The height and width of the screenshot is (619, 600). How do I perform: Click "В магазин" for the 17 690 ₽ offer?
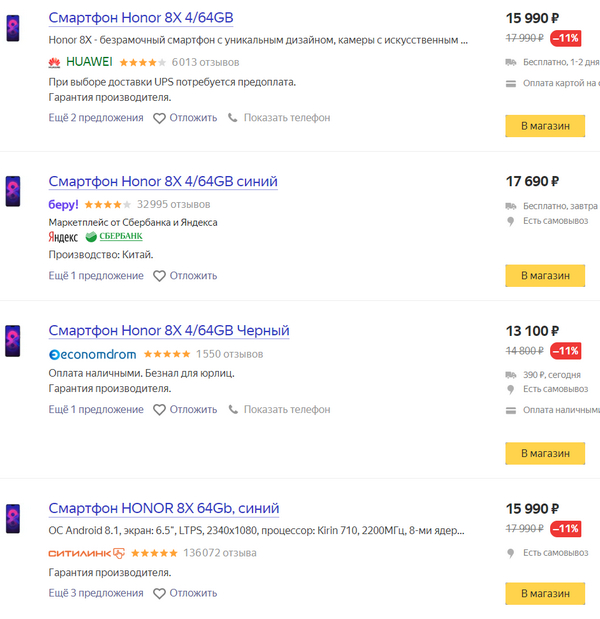point(545,276)
